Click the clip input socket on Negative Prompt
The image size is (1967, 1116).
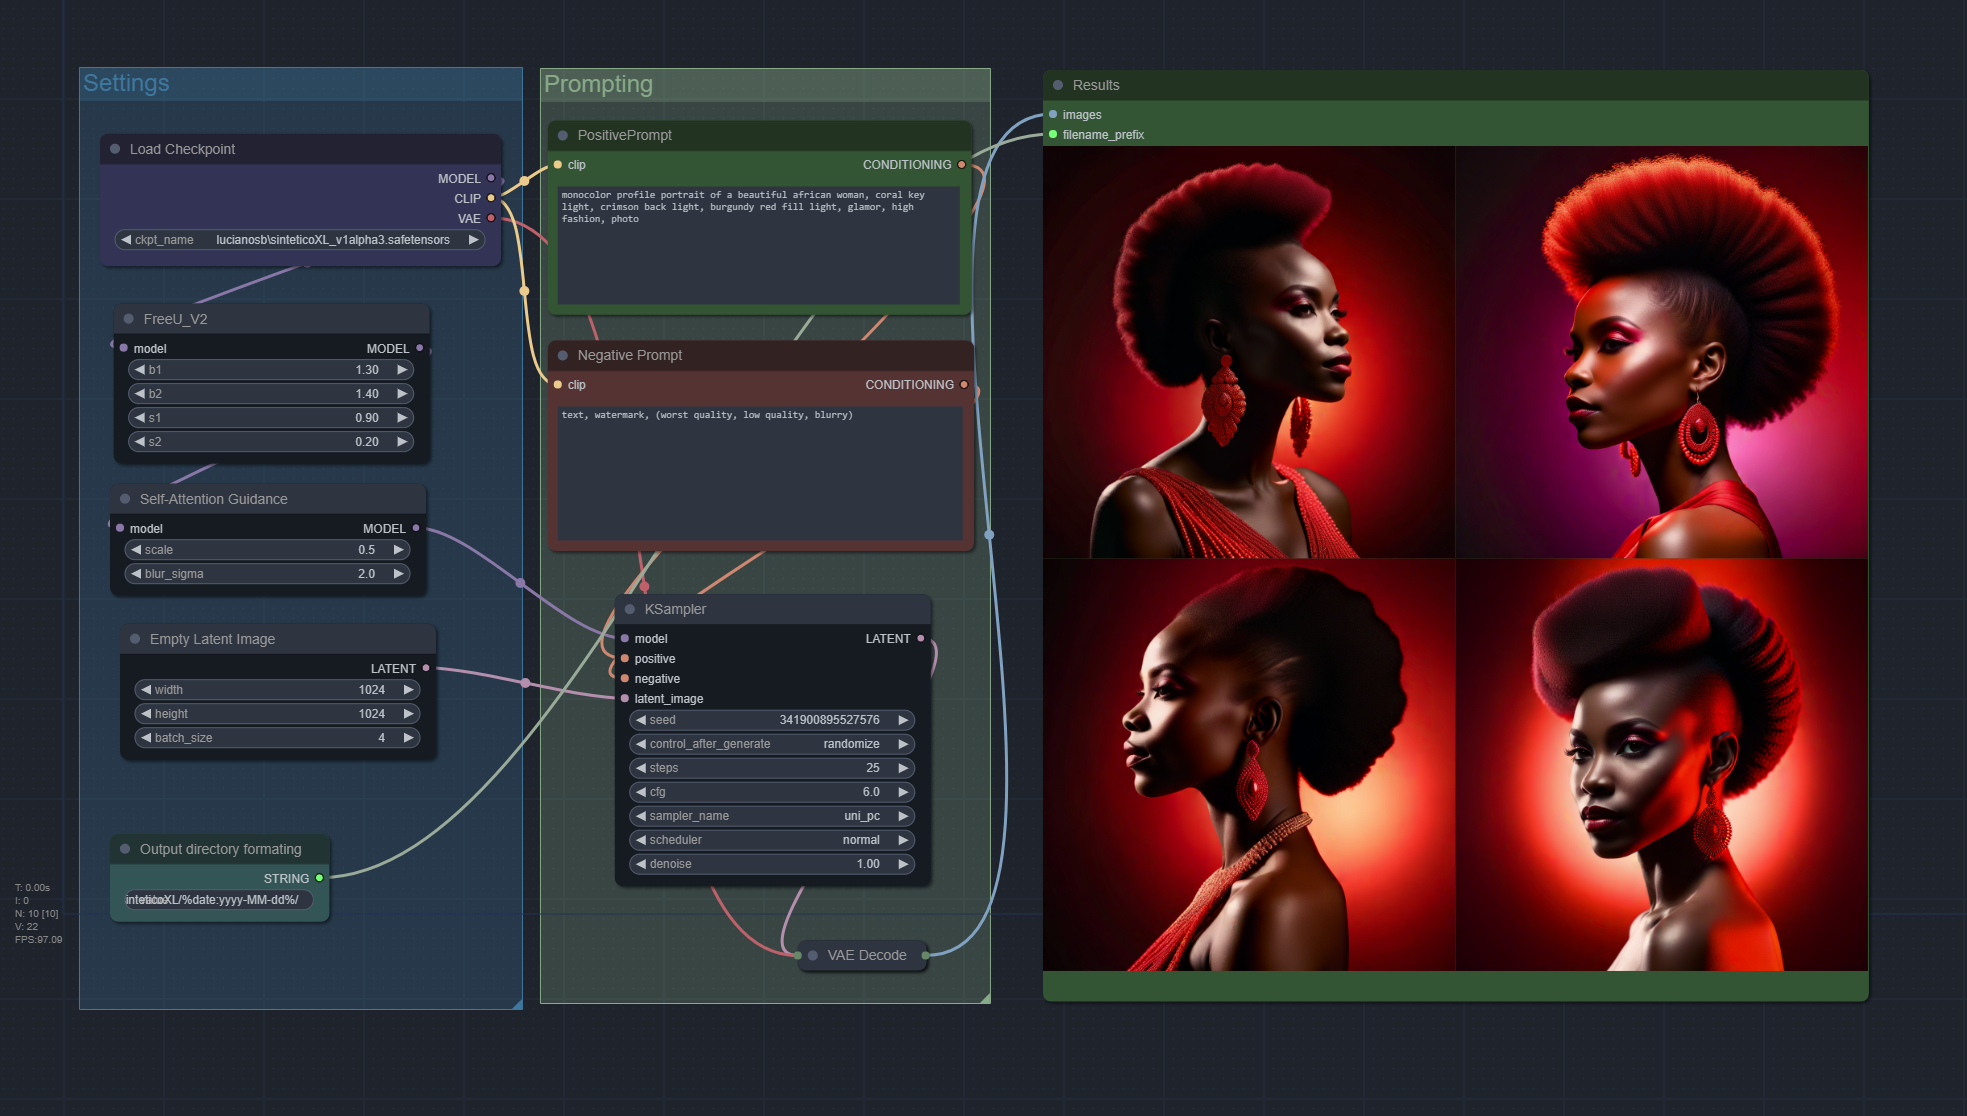coord(558,385)
